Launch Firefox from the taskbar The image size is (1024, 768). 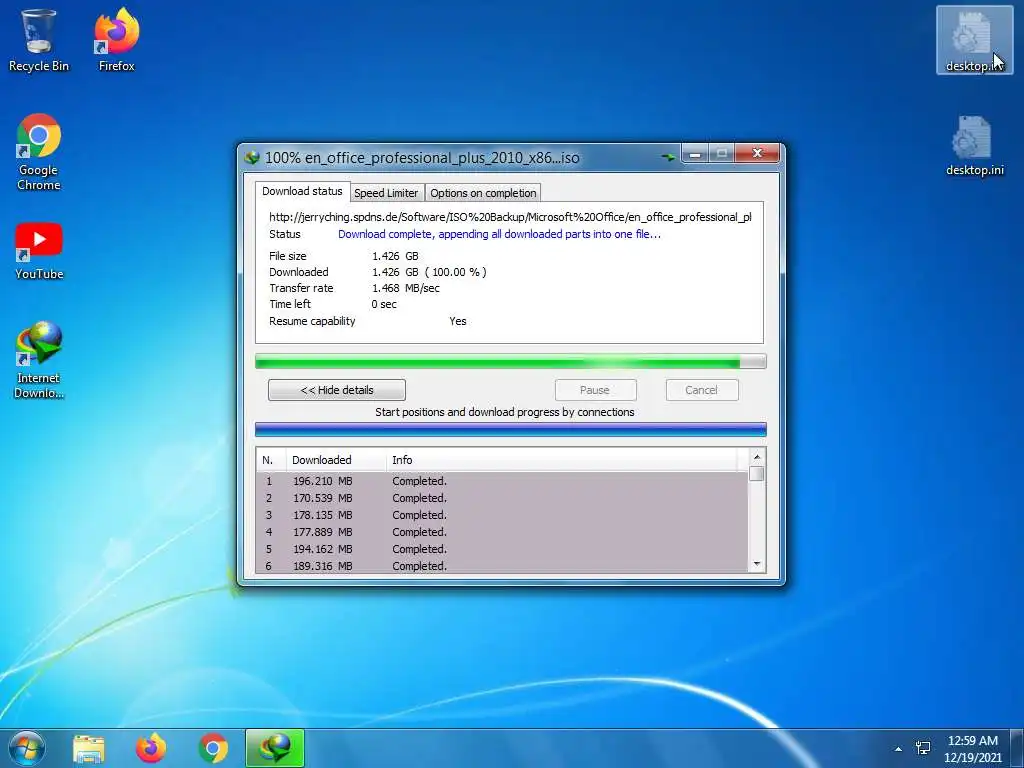click(x=151, y=749)
